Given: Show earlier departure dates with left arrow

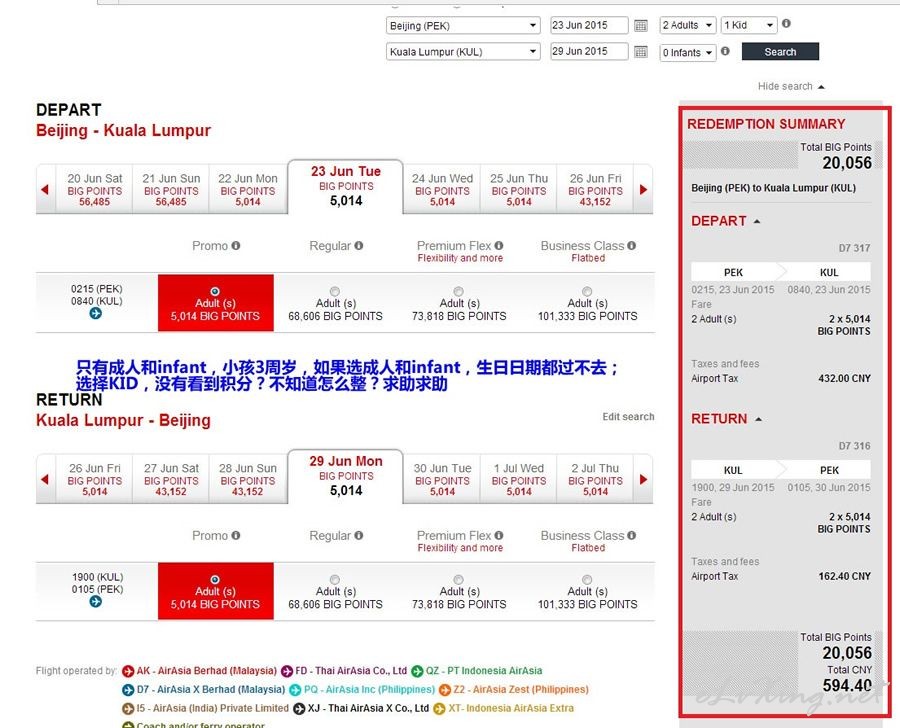Looking at the screenshot, I should click(45, 189).
